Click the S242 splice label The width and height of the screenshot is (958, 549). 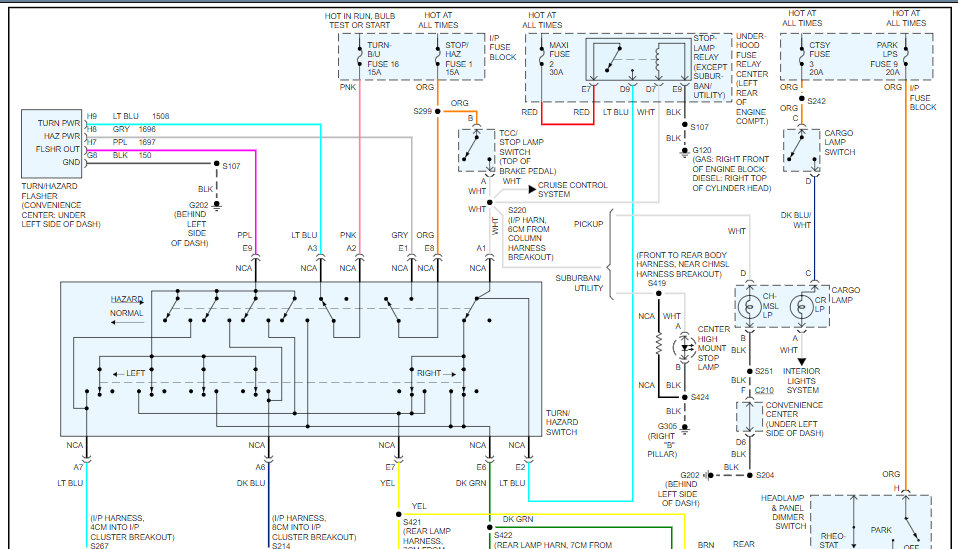point(816,101)
